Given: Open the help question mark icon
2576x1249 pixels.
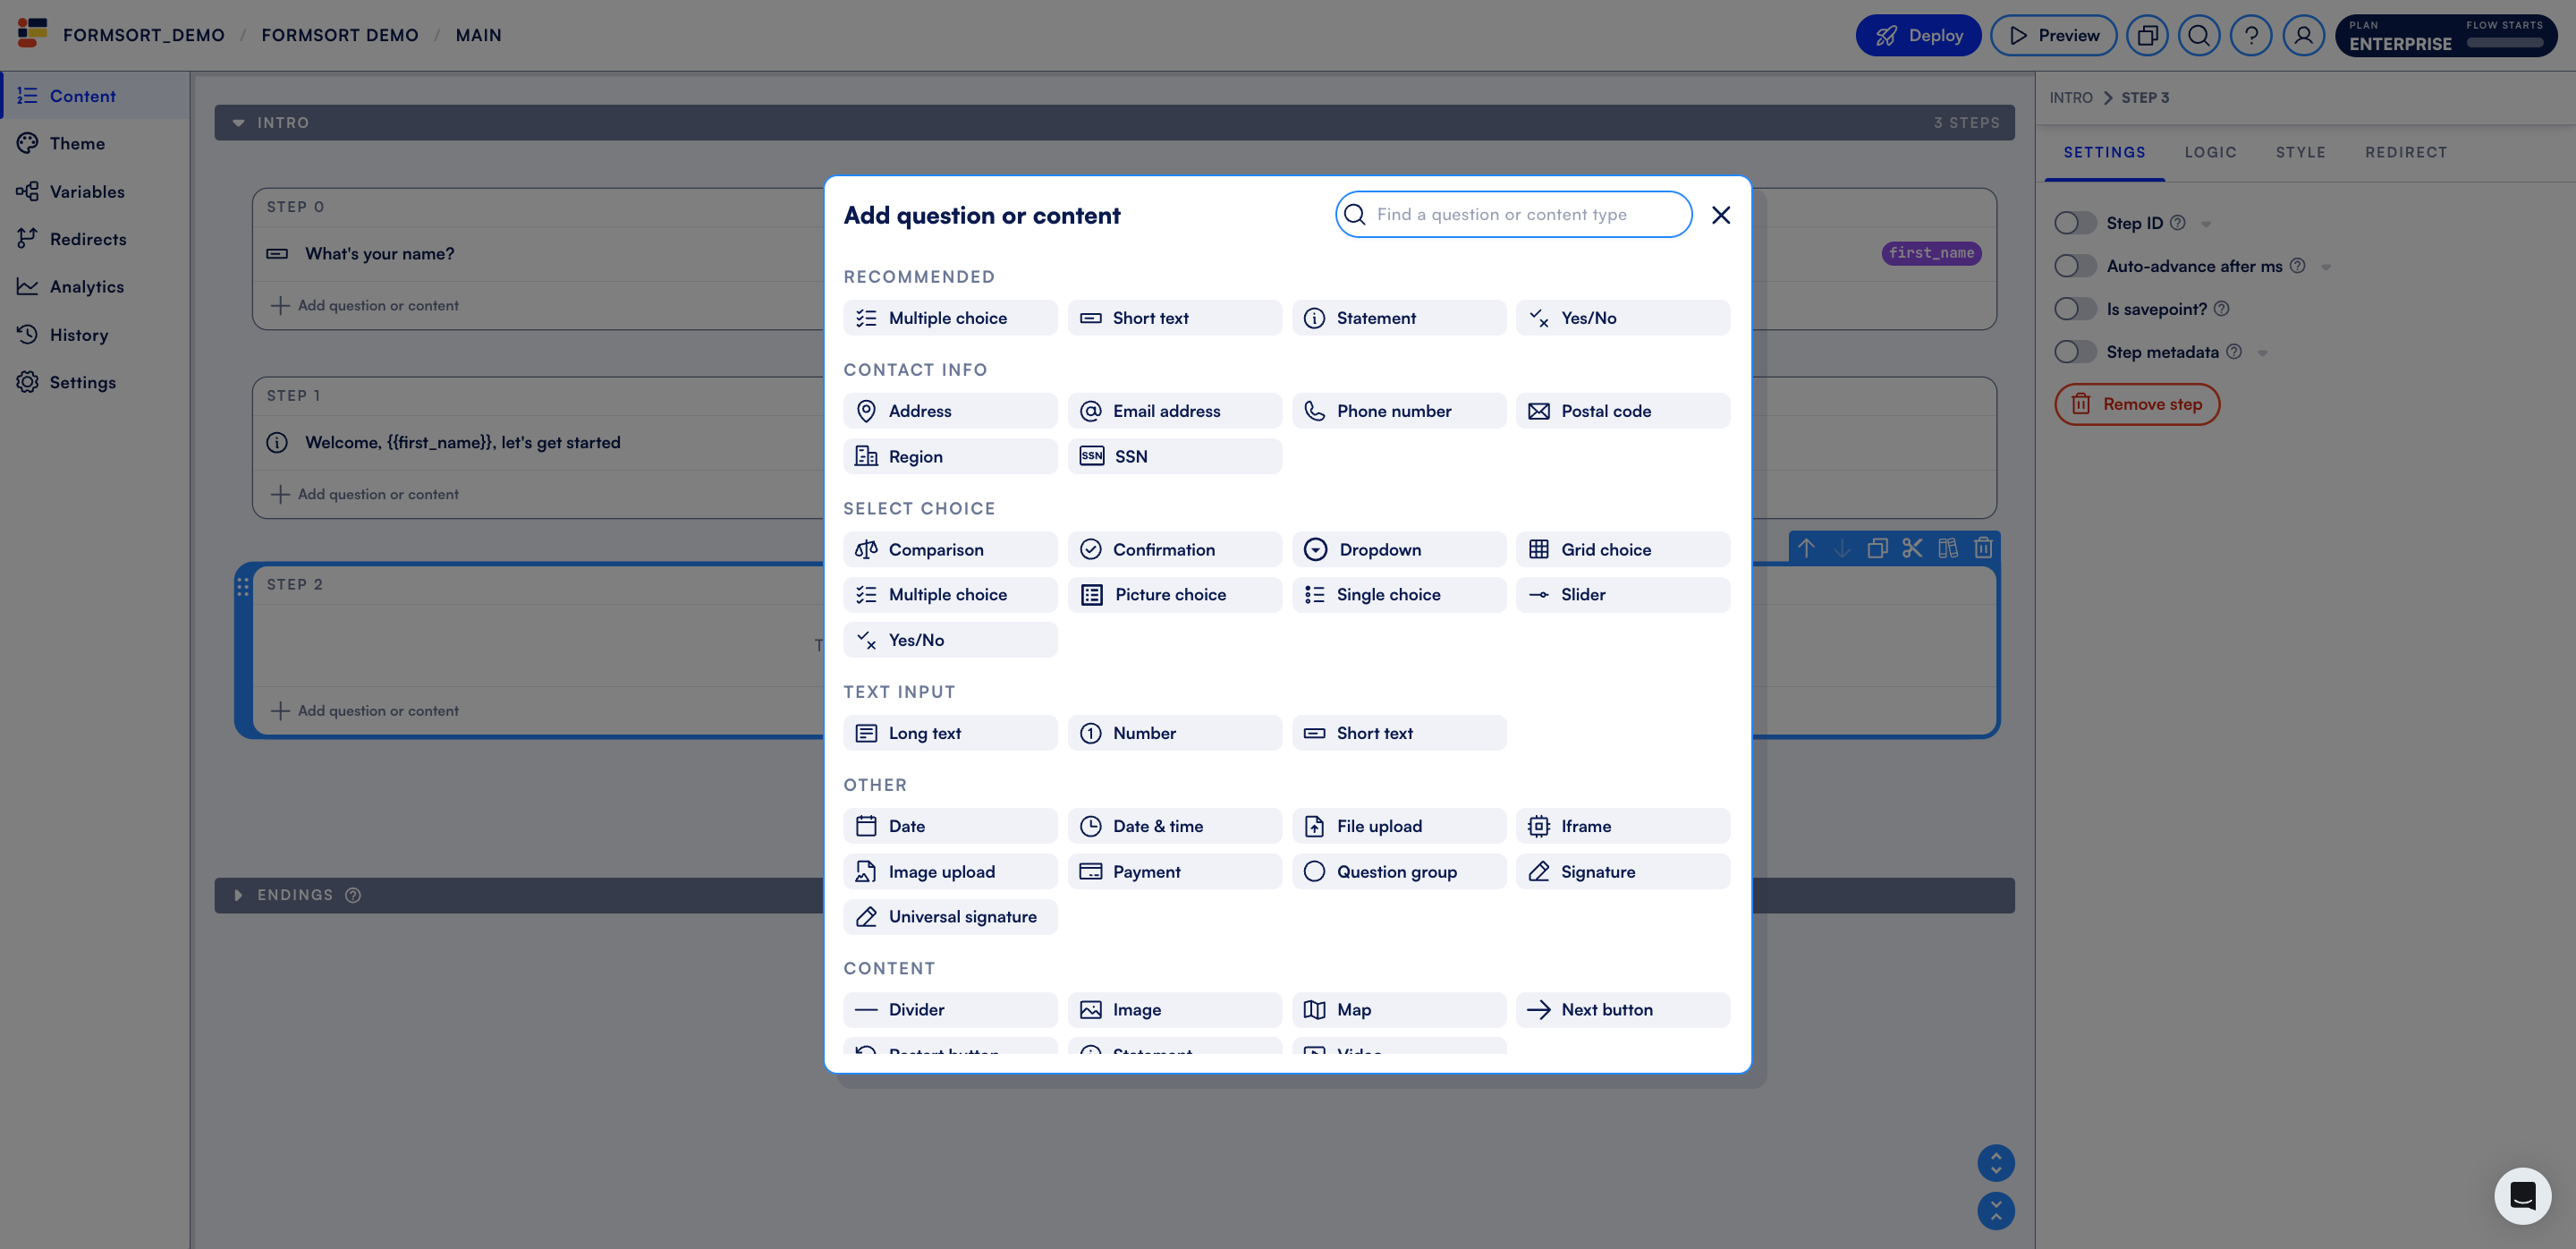Looking at the screenshot, I should click(2251, 35).
